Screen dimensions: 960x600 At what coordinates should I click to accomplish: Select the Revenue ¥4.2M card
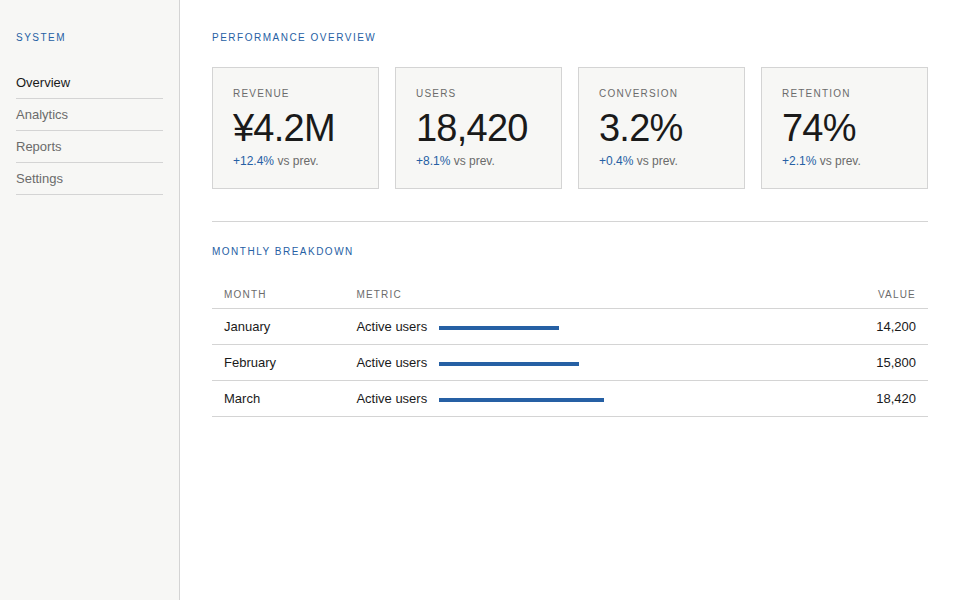click(x=295, y=128)
